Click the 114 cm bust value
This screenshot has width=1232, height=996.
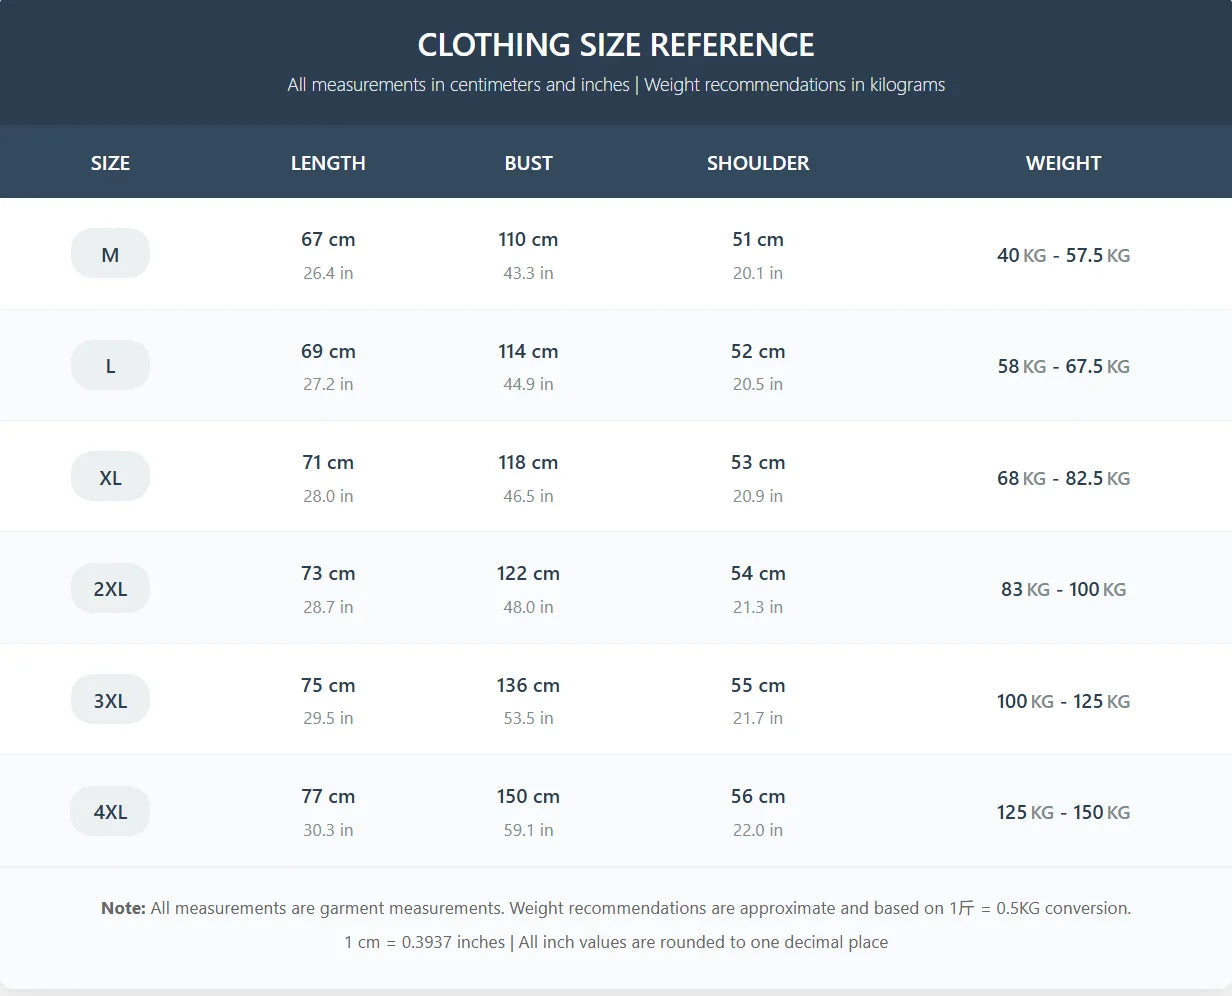(x=528, y=351)
